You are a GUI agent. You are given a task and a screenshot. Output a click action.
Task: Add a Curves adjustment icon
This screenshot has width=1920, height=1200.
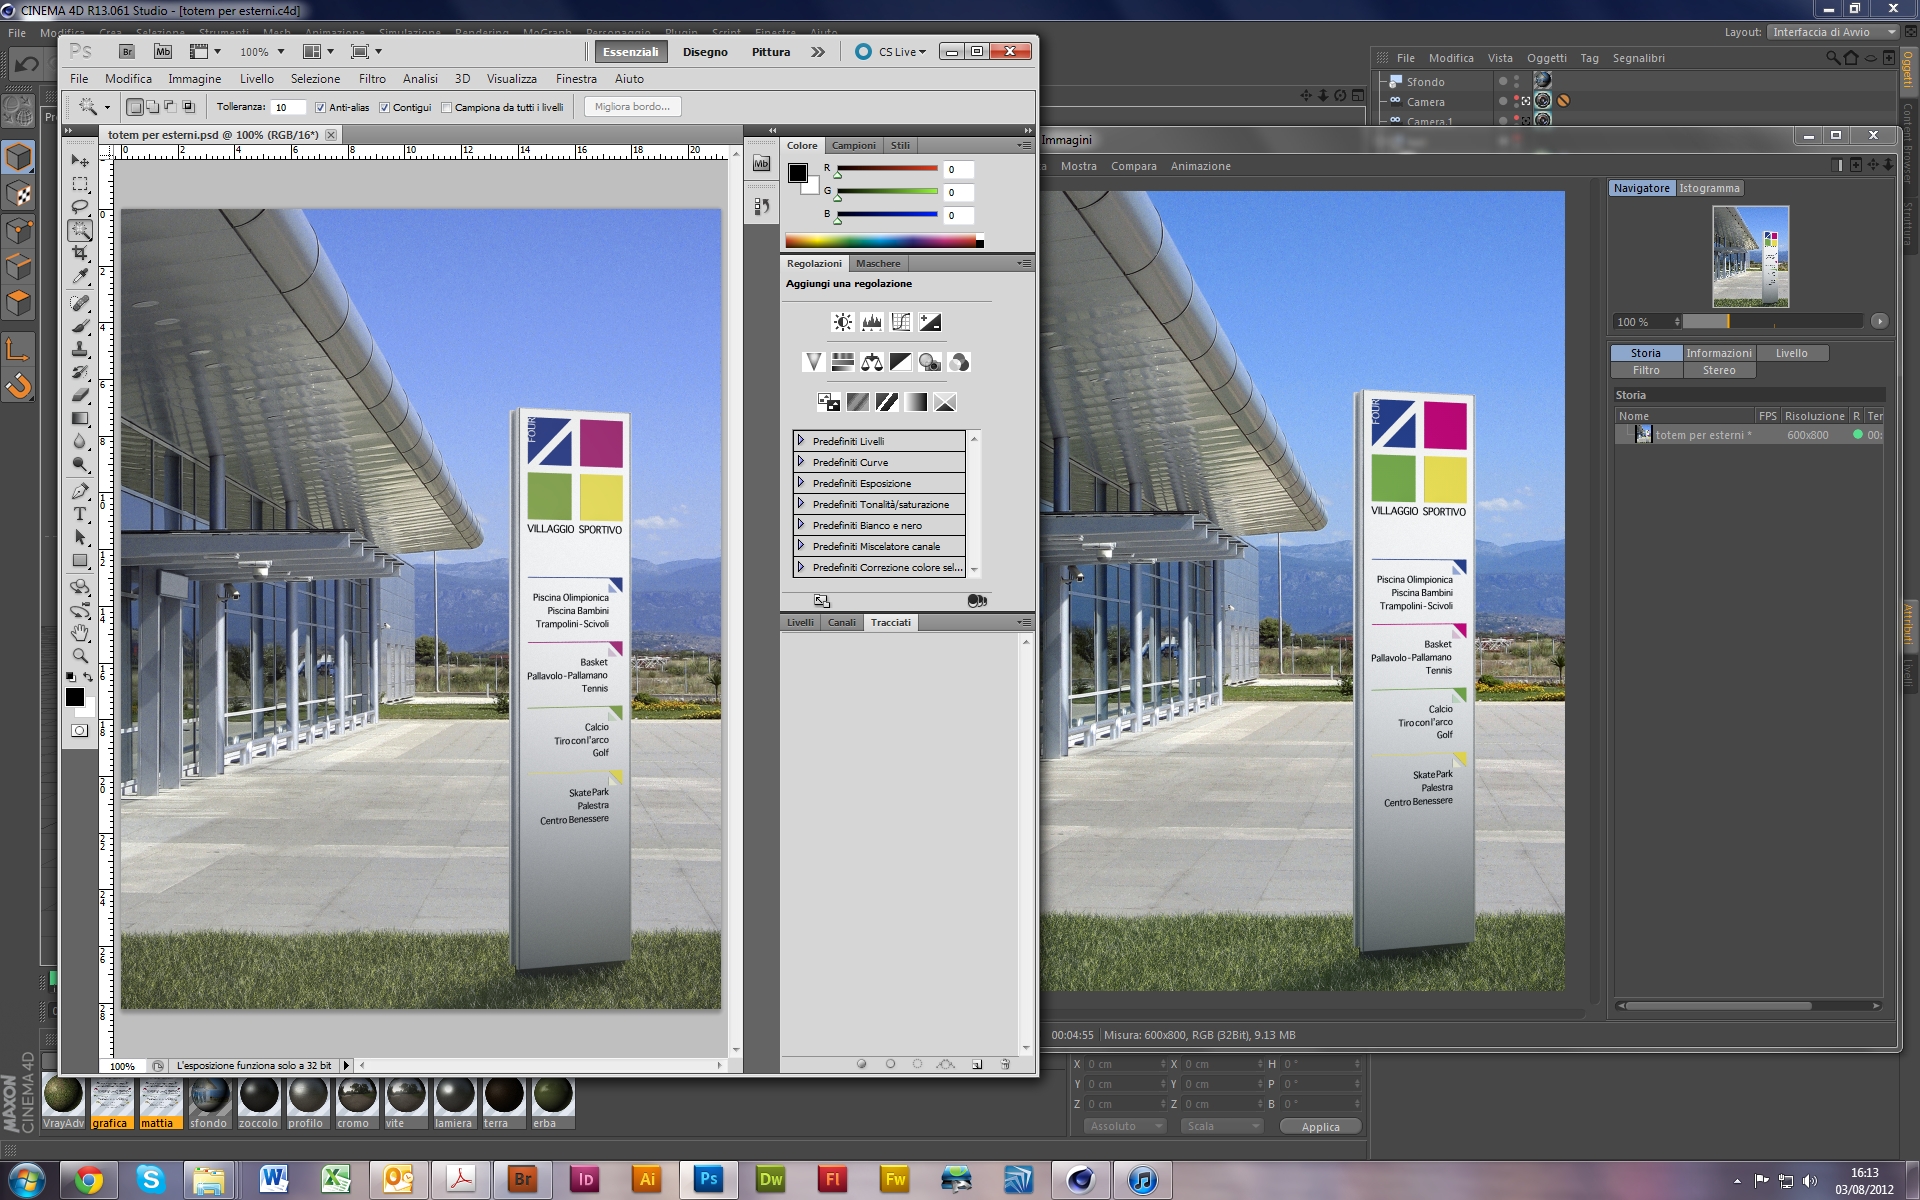pyautogui.click(x=901, y=322)
